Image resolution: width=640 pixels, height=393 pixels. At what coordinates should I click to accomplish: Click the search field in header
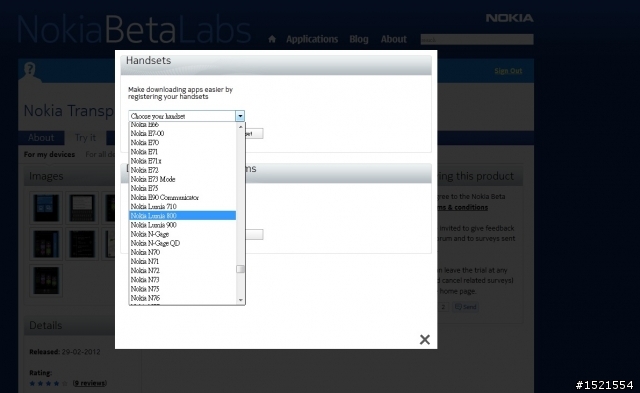pos(477,39)
